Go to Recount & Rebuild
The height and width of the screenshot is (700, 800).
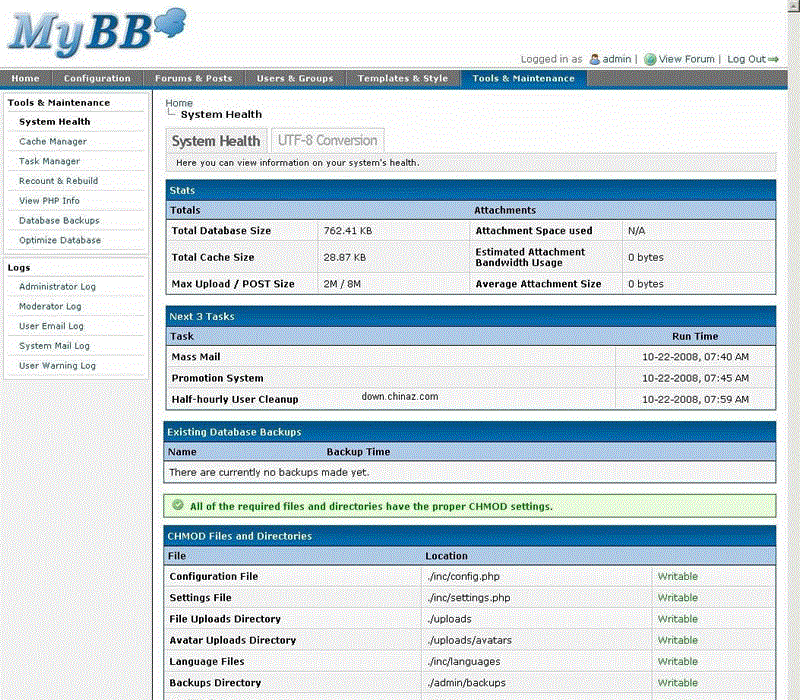pos(59,181)
